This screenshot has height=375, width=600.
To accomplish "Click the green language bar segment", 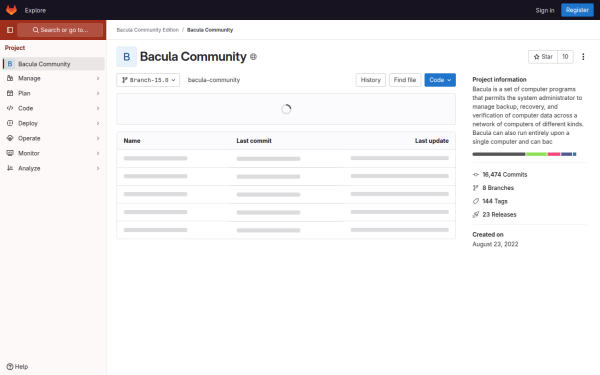I will click(x=536, y=154).
